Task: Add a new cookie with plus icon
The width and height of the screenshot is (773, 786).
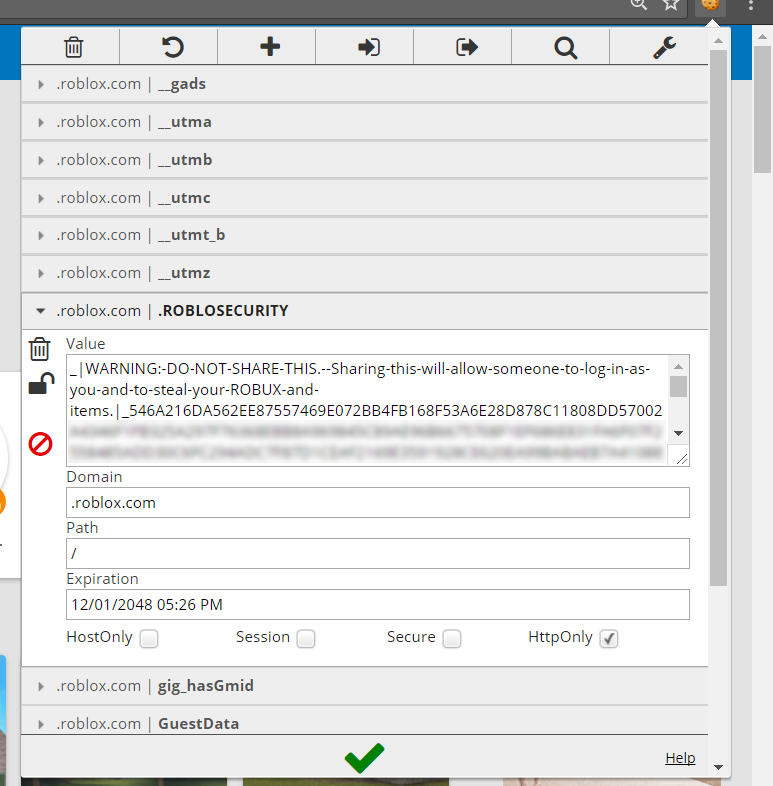Action: [270, 47]
